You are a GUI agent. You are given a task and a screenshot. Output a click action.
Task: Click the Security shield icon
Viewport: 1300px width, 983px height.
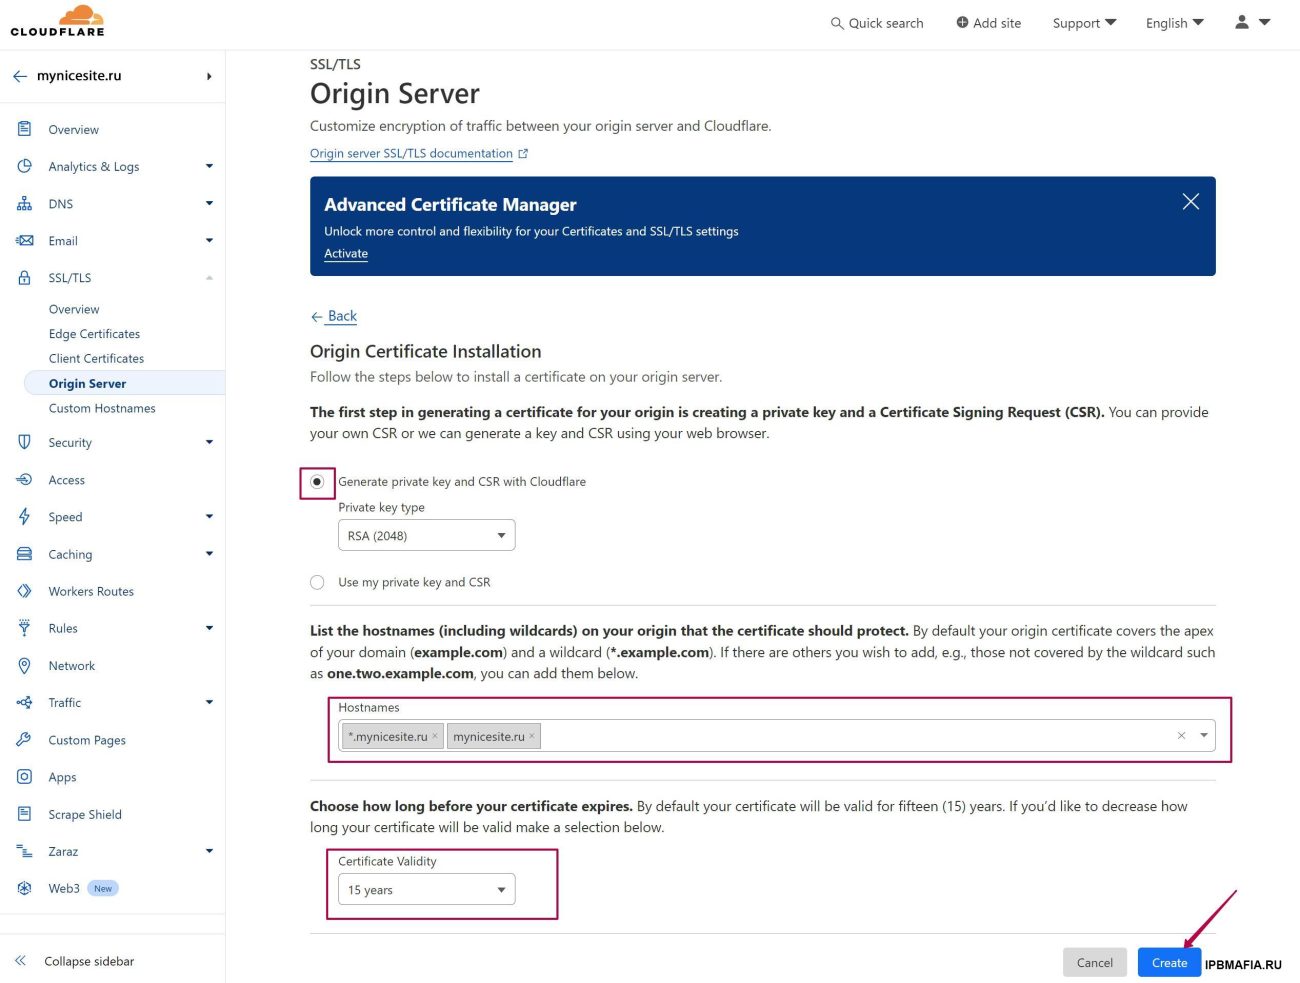[24, 442]
